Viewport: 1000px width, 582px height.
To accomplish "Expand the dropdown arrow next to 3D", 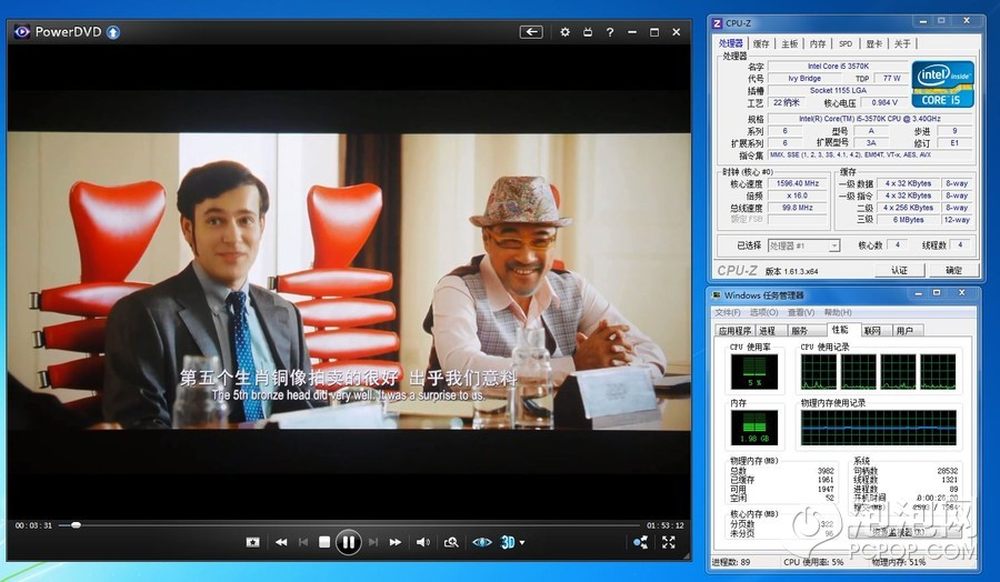I will [x=522, y=542].
